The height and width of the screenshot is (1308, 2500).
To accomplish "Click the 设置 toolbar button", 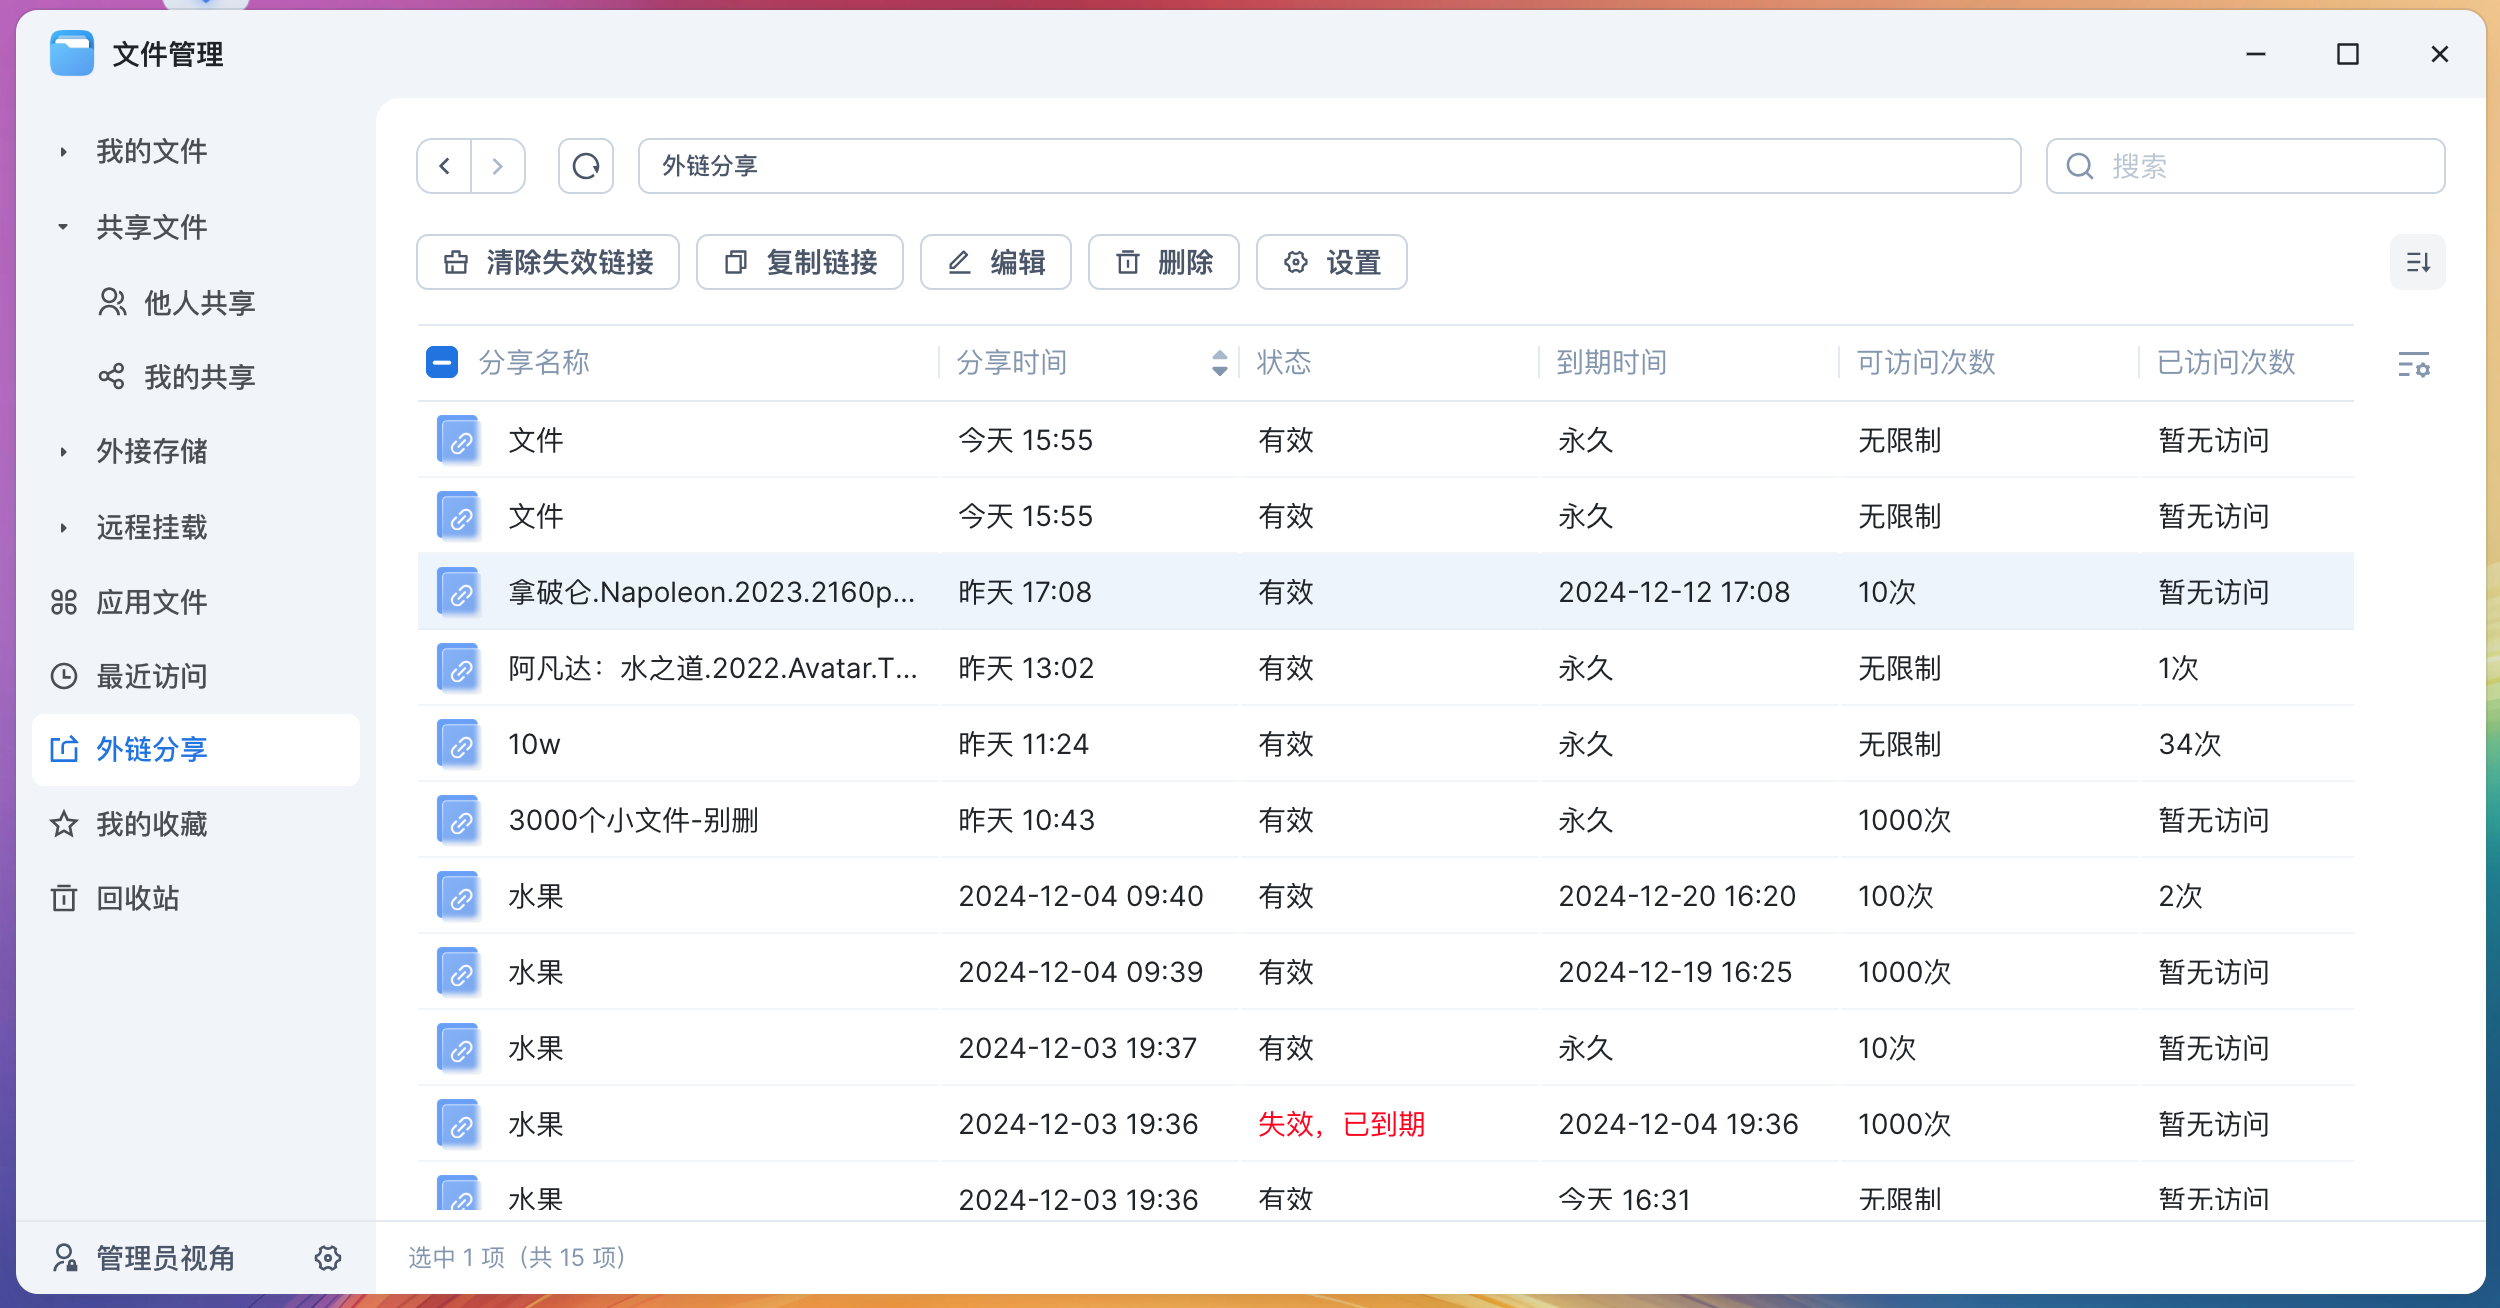I will coord(1332,262).
